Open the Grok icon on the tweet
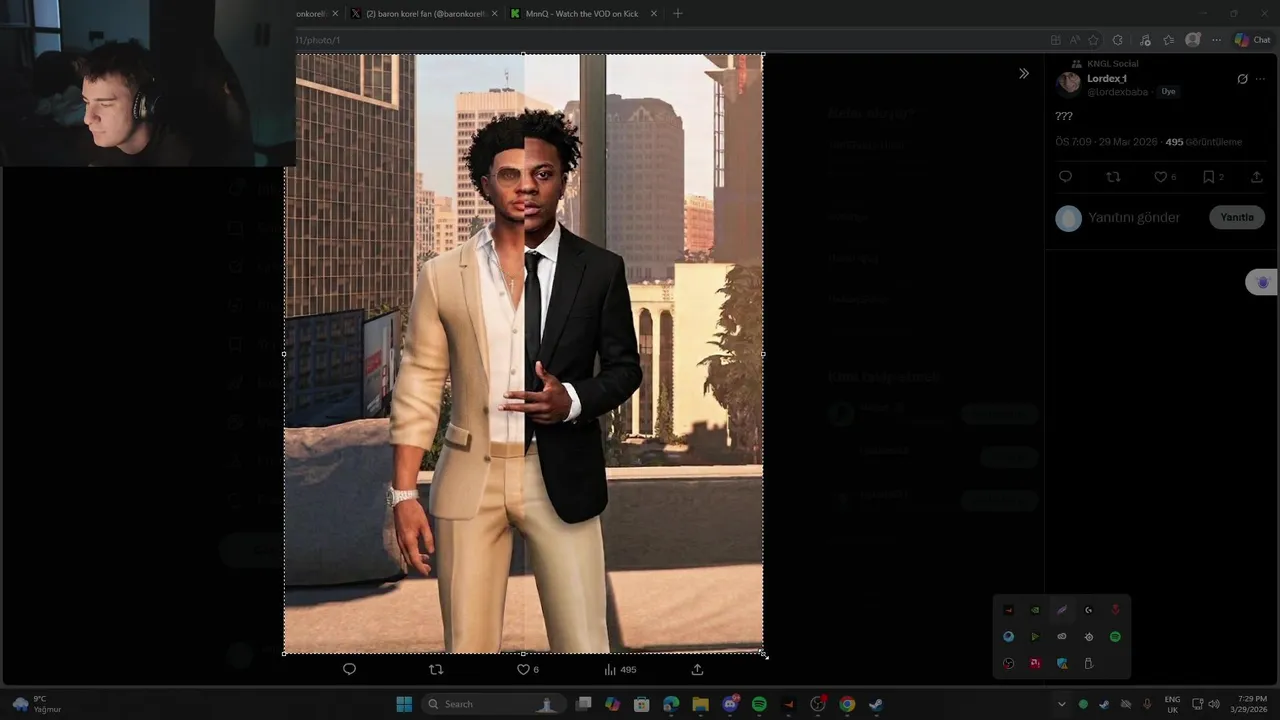Image resolution: width=1280 pixels, height=720 pixels. [x=1243, y=79]
